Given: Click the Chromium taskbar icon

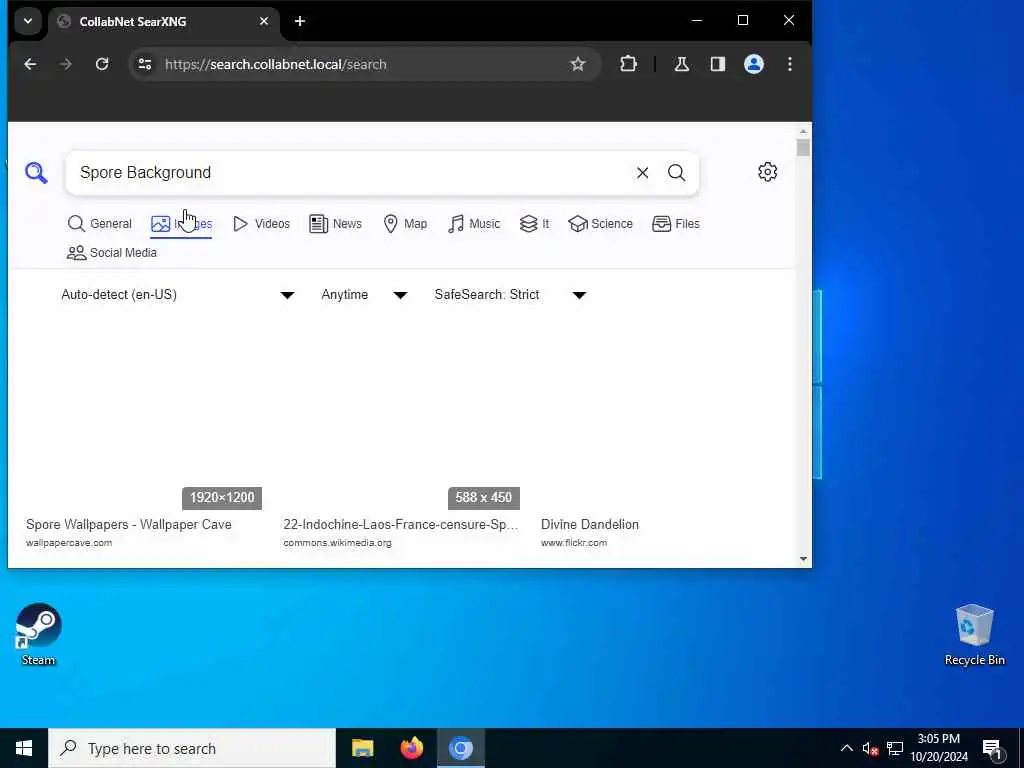Looking at the screenshot, I should coord(460,748).
